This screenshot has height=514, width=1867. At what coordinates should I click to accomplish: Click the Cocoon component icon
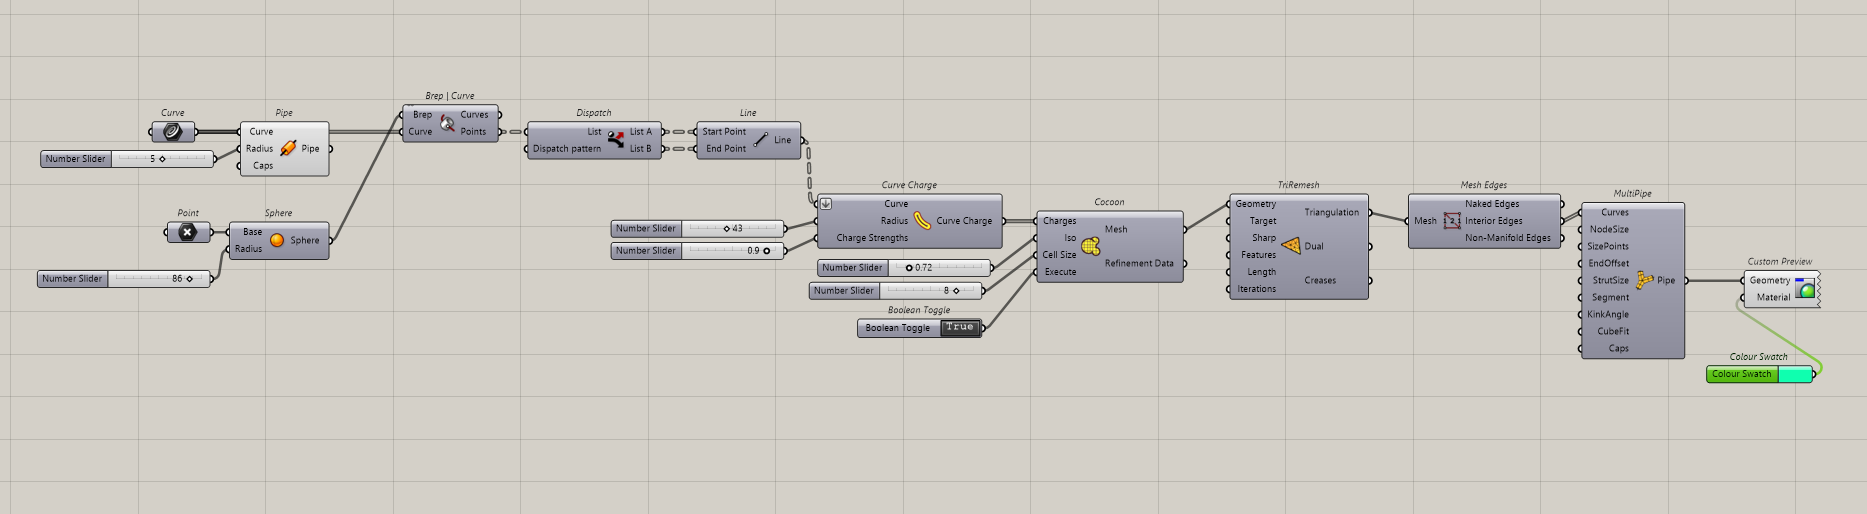tap(1090, 246)
